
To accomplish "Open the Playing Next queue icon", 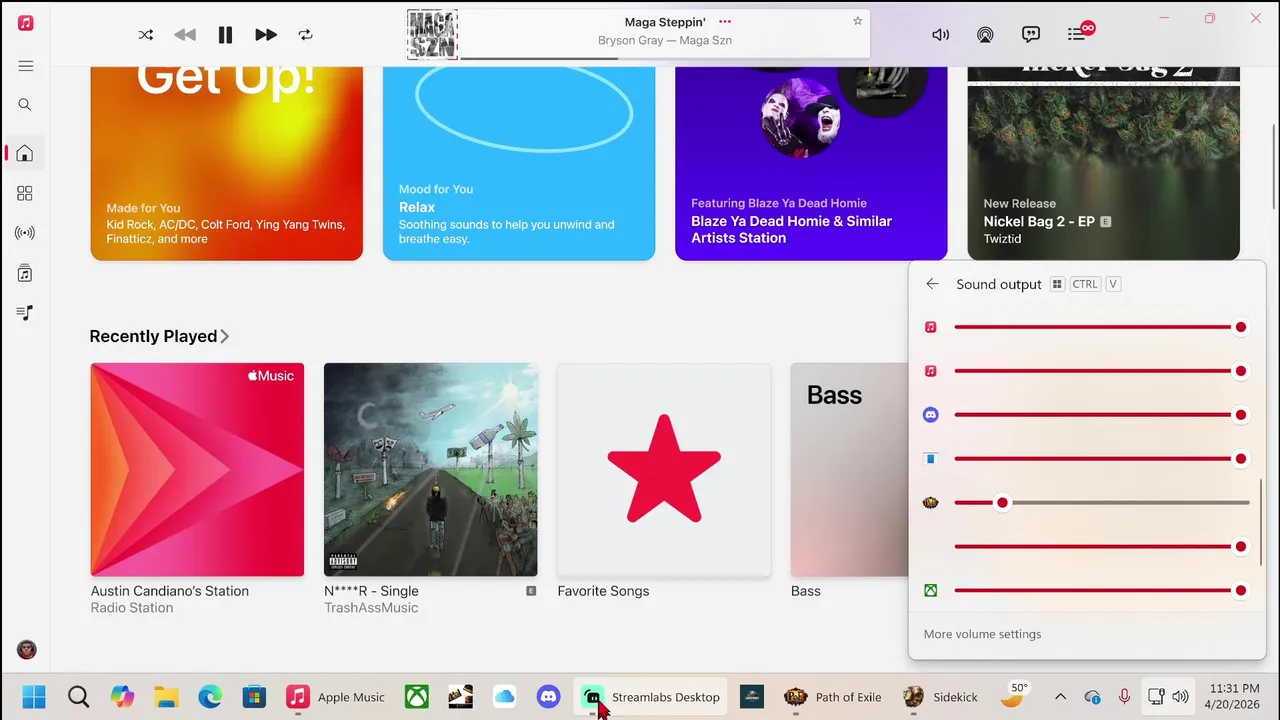I will tap(1077, 35).
